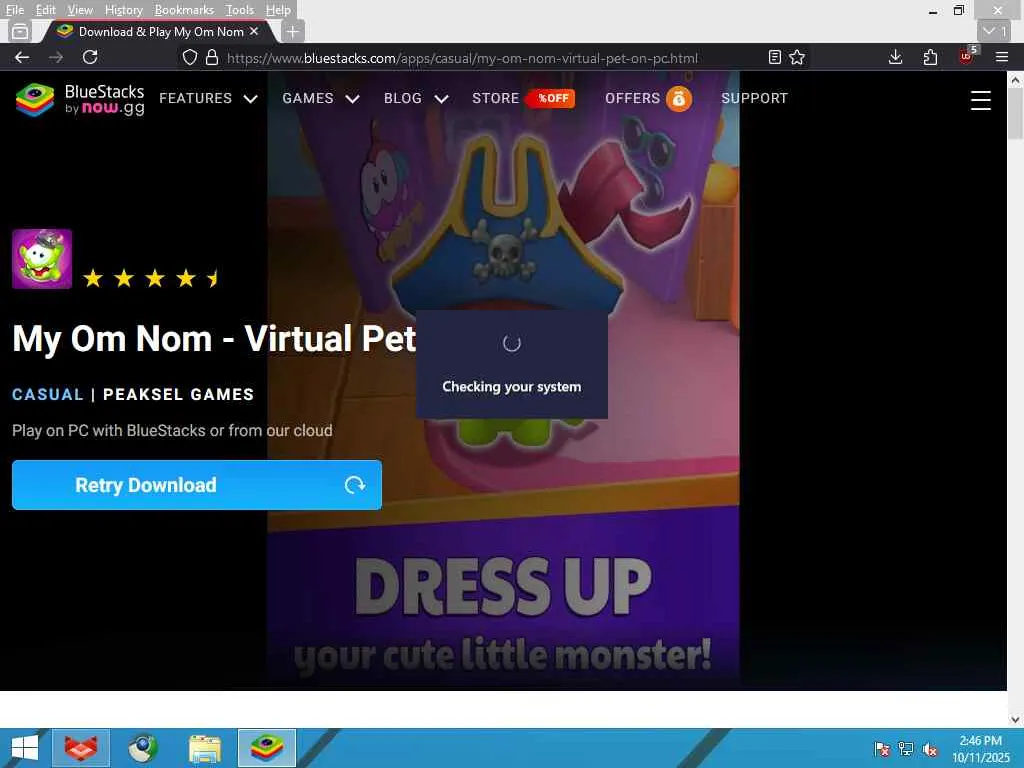Click the My Om Nom app icon
Viewport: 1024px width, 768px height.
(42, 259)
